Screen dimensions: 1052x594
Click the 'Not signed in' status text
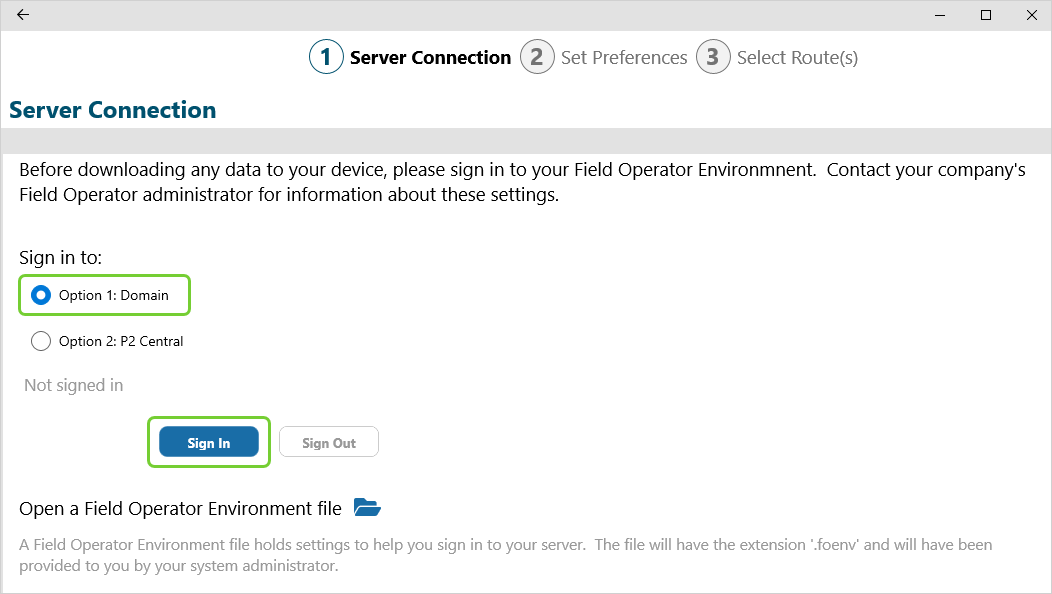[x=74, y=385]
